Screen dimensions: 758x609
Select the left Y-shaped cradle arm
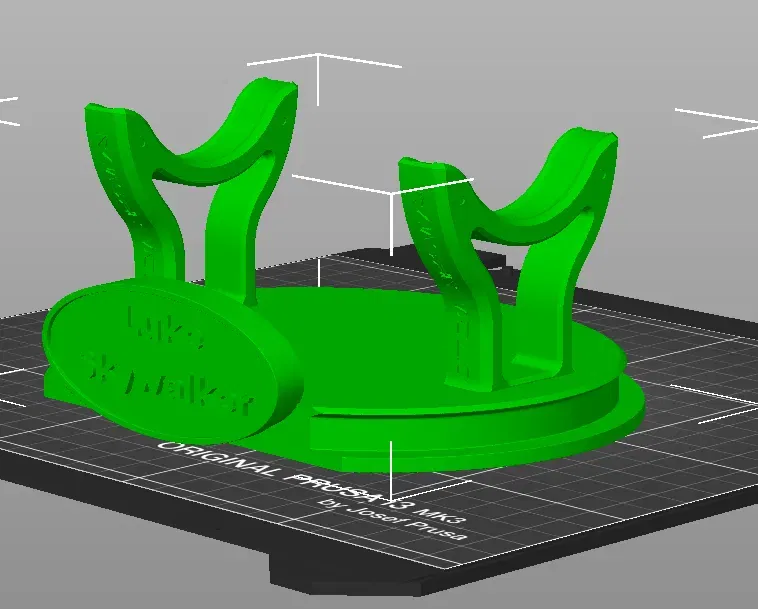coord(193,193)
